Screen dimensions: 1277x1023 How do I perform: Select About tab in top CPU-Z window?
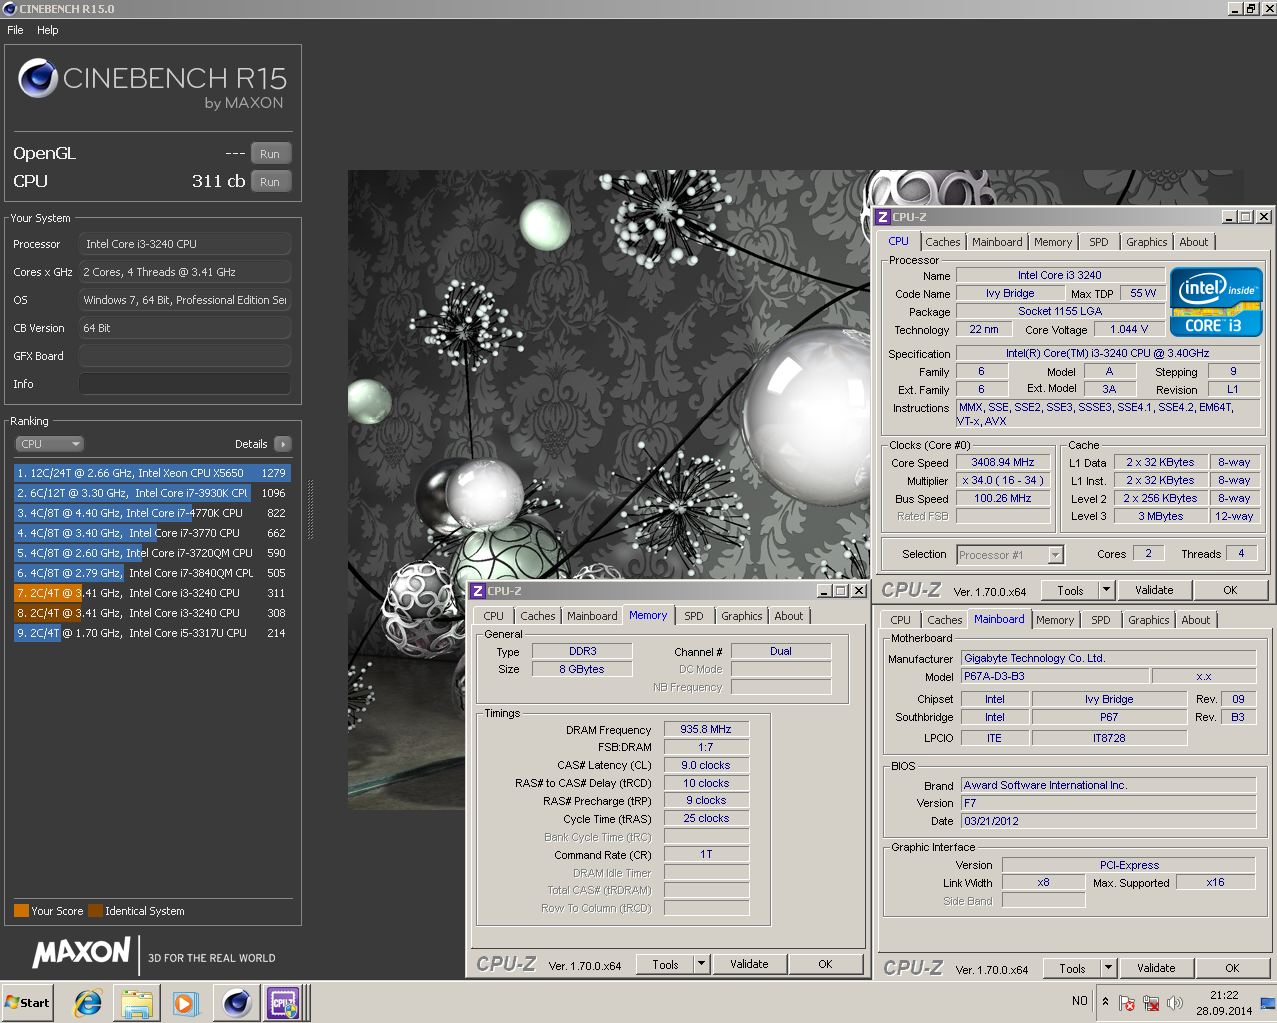point(1193,242)
